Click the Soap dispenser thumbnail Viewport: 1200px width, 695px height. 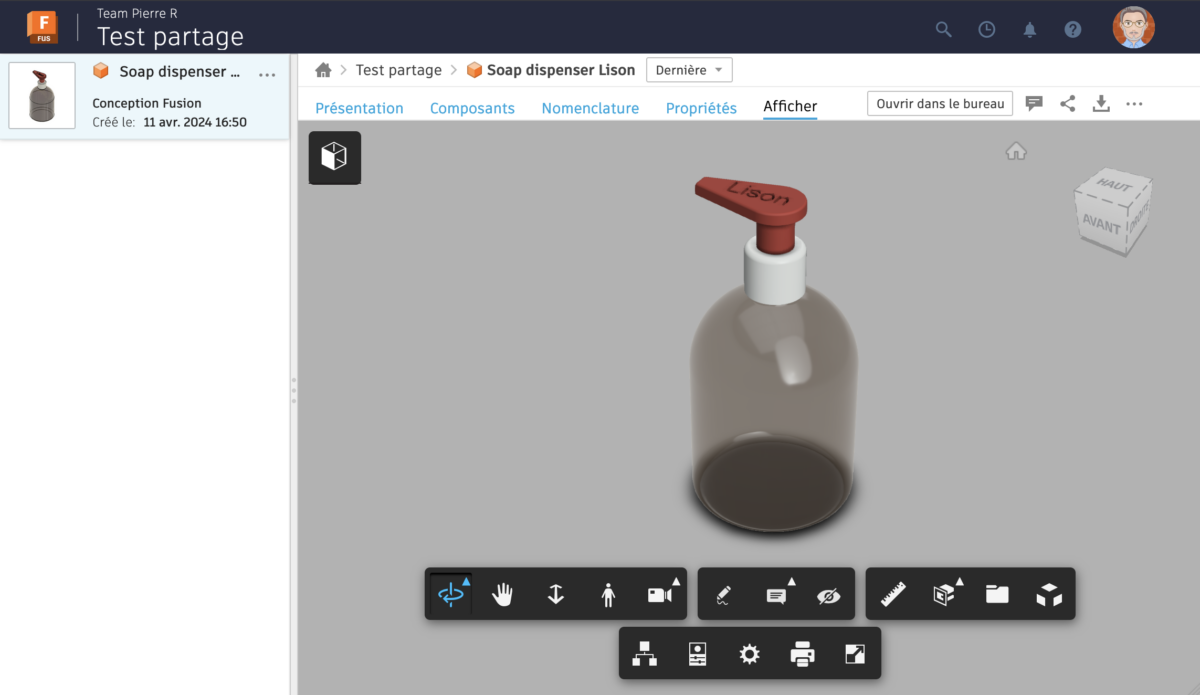pos(42,96)
